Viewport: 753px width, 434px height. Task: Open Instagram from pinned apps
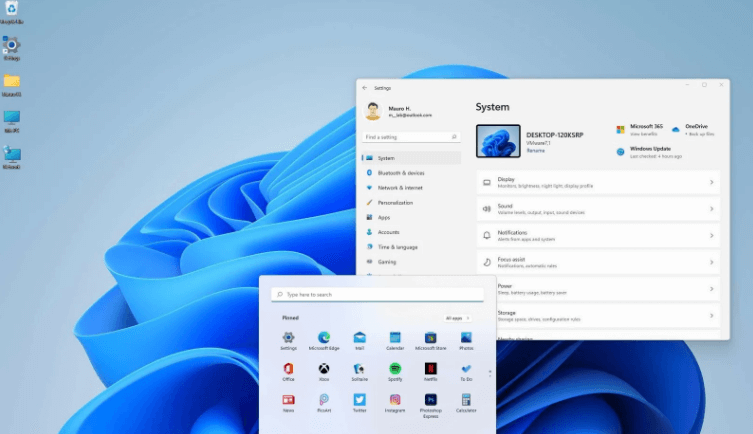(x=395, y=403)
